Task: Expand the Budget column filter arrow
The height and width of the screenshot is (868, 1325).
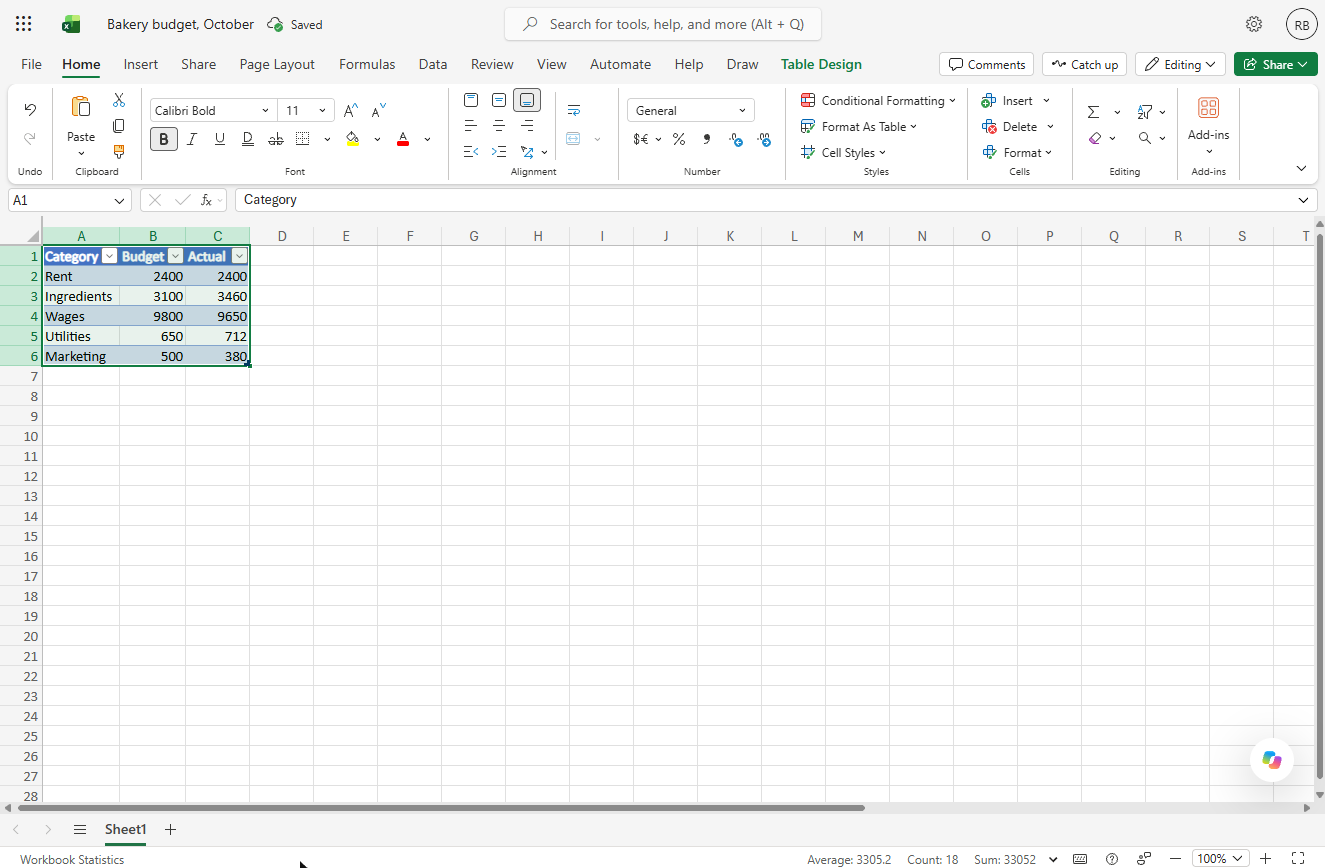Action: click(175, 257)
